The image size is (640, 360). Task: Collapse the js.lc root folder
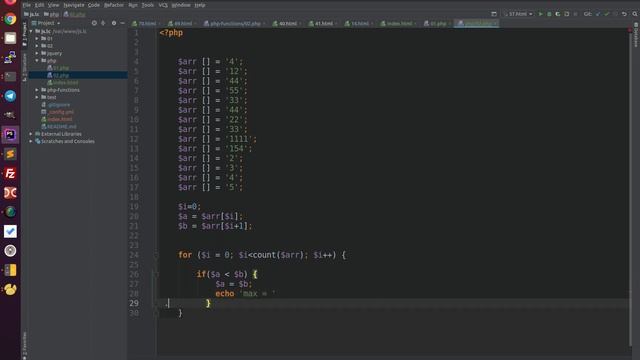click(x=31, y=31)
